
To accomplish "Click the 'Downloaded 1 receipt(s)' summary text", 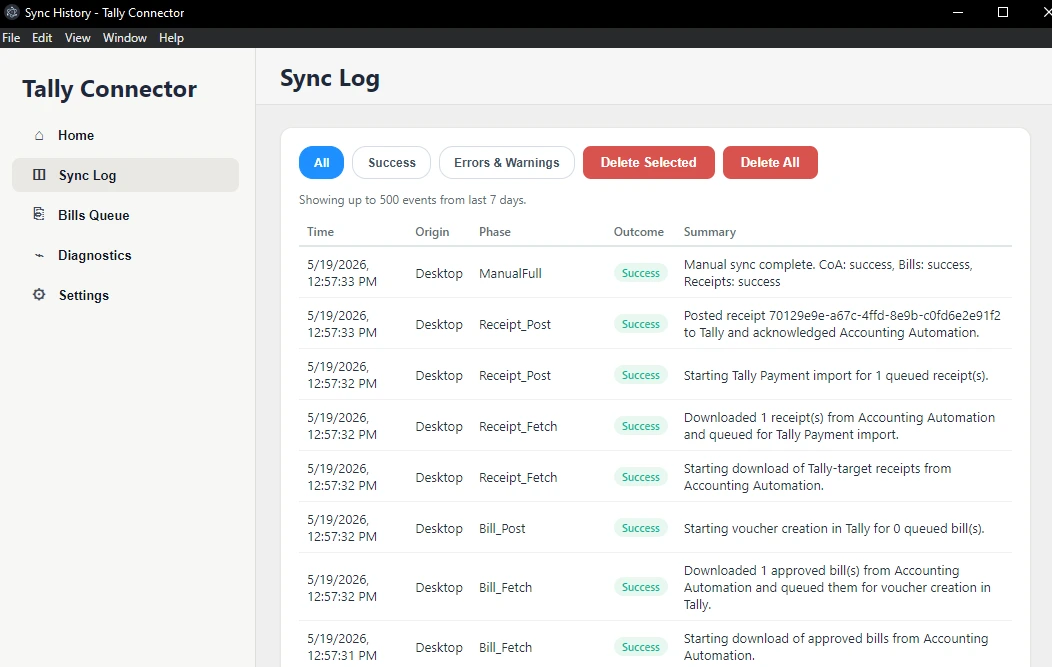I will click(x=839, y=426).
